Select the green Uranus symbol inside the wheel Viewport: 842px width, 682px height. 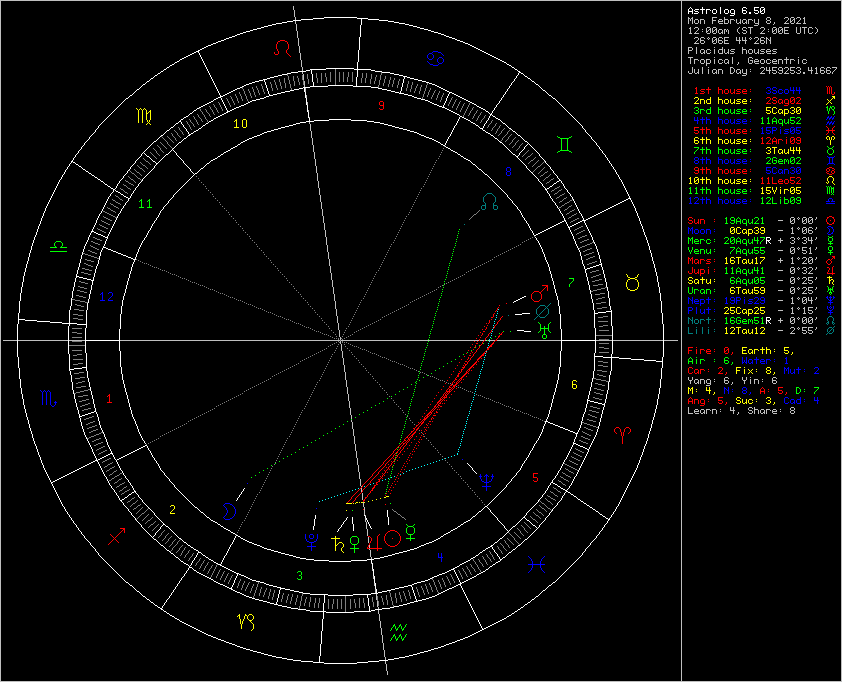(x=545, y=330)
